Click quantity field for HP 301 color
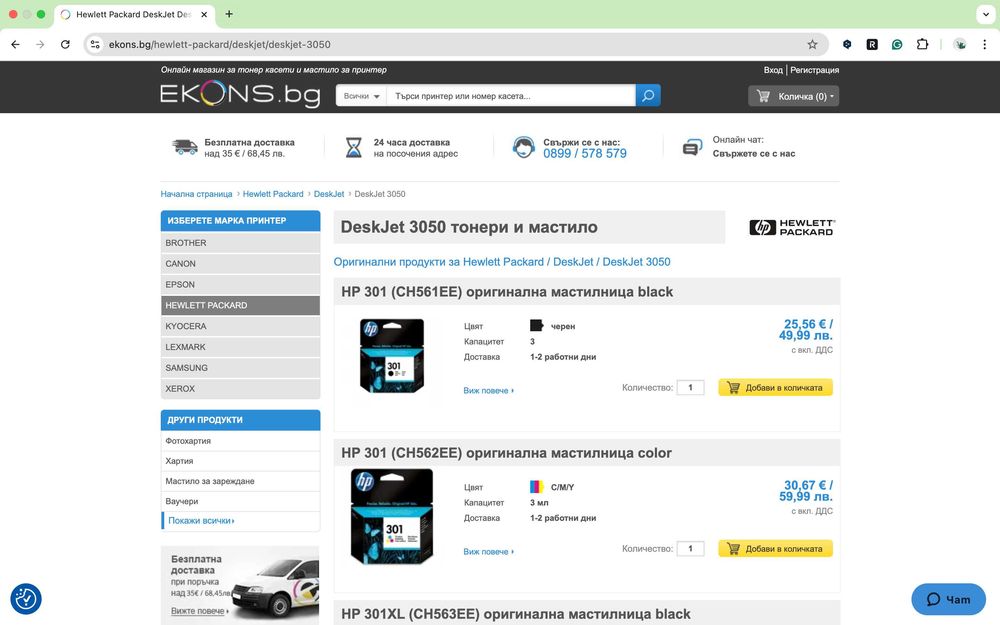This screenshot has width=1000, height=625. coord(690,548)
